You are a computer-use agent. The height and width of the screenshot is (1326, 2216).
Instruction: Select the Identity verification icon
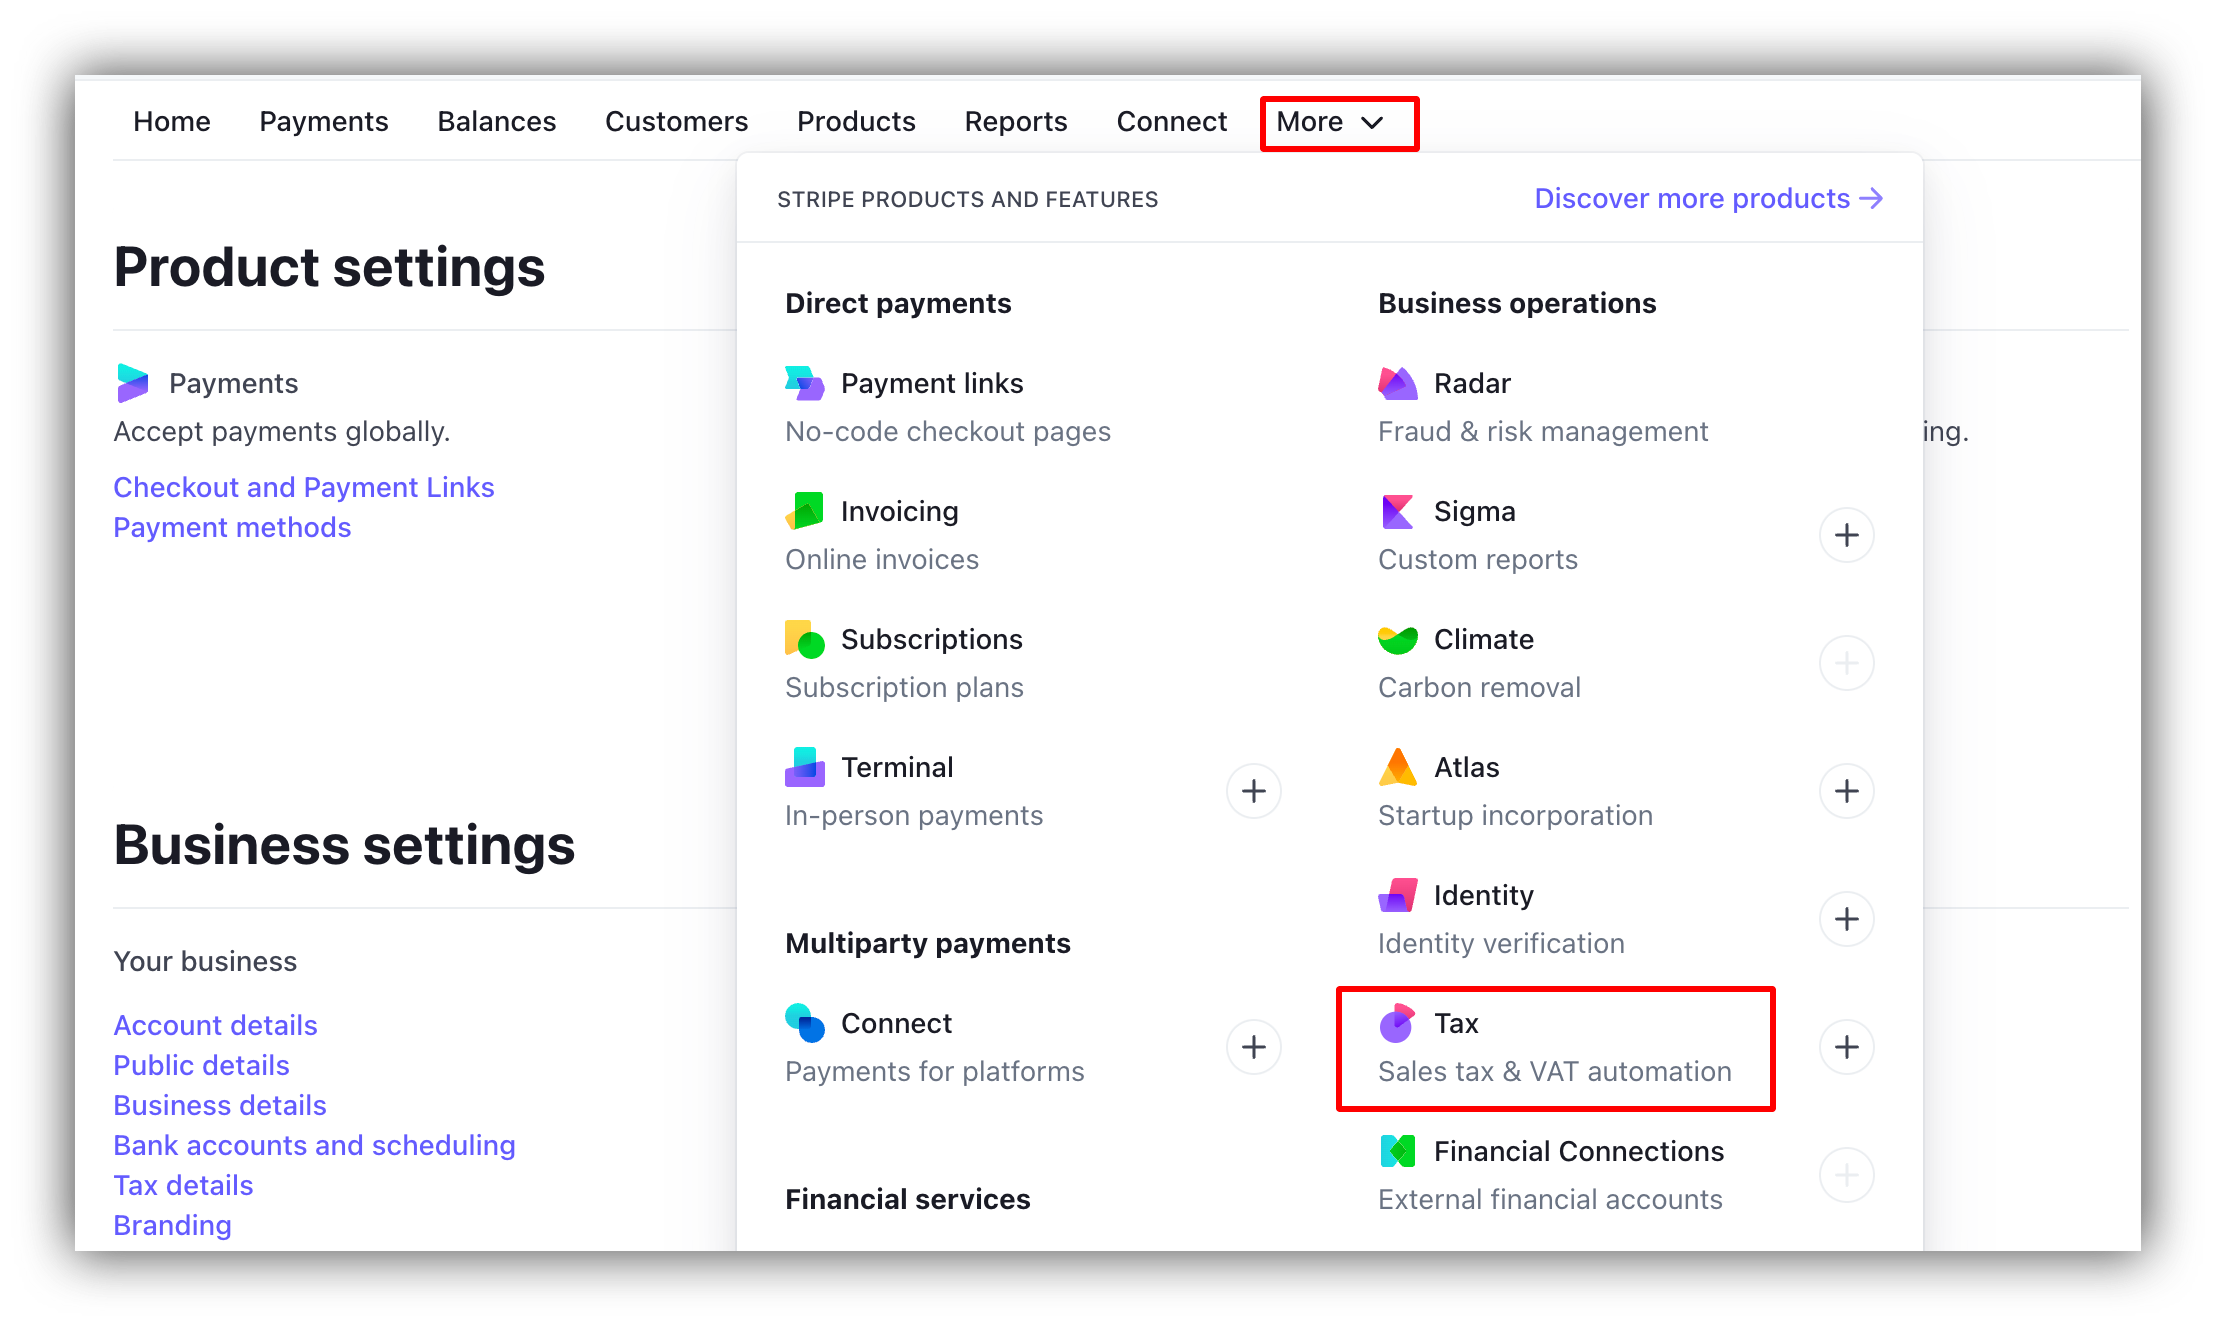1397,895
